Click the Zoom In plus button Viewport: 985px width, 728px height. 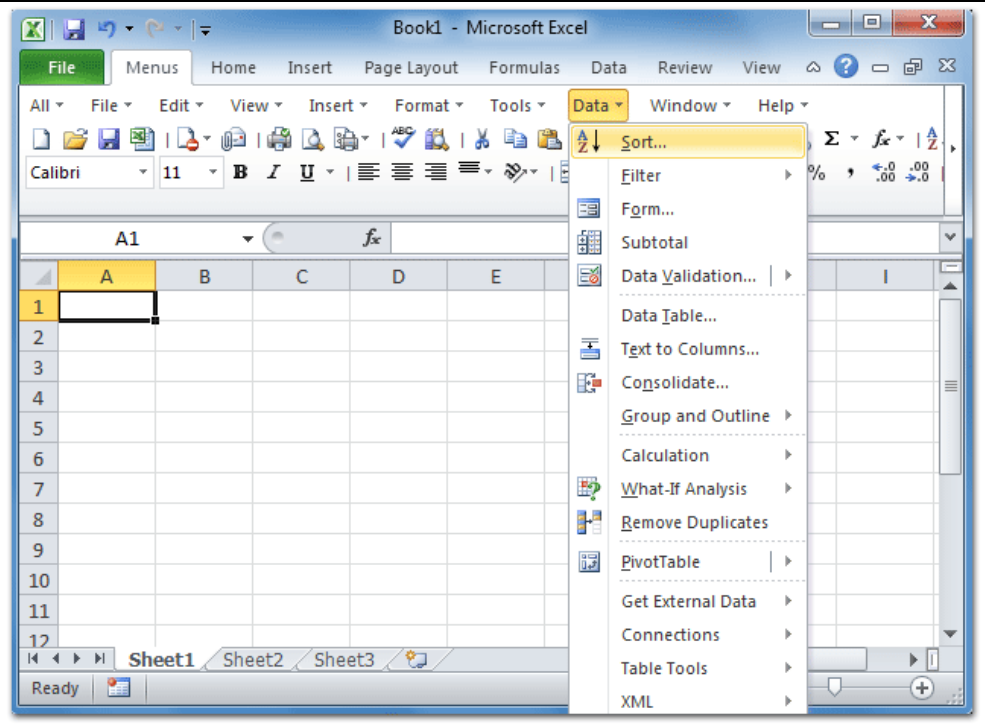tap(922, 688)
